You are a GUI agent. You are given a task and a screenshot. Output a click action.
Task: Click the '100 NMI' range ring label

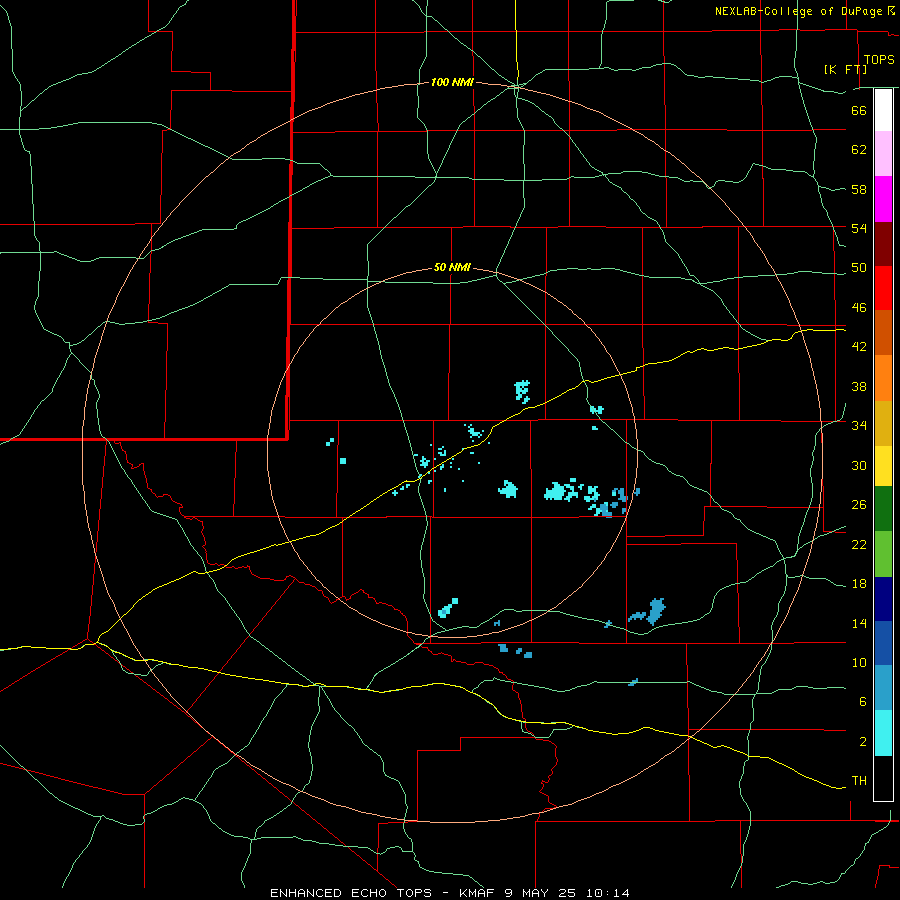click(x=452, y=83)
